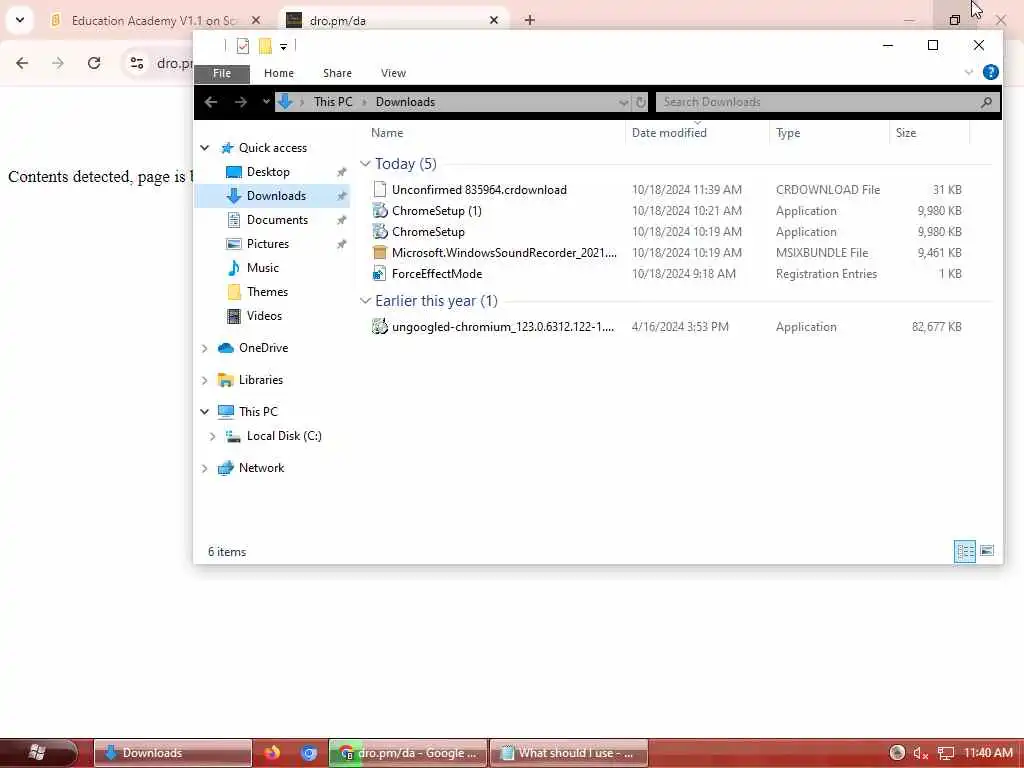Open 'What should I use' taskbar window

pos(569,753)
